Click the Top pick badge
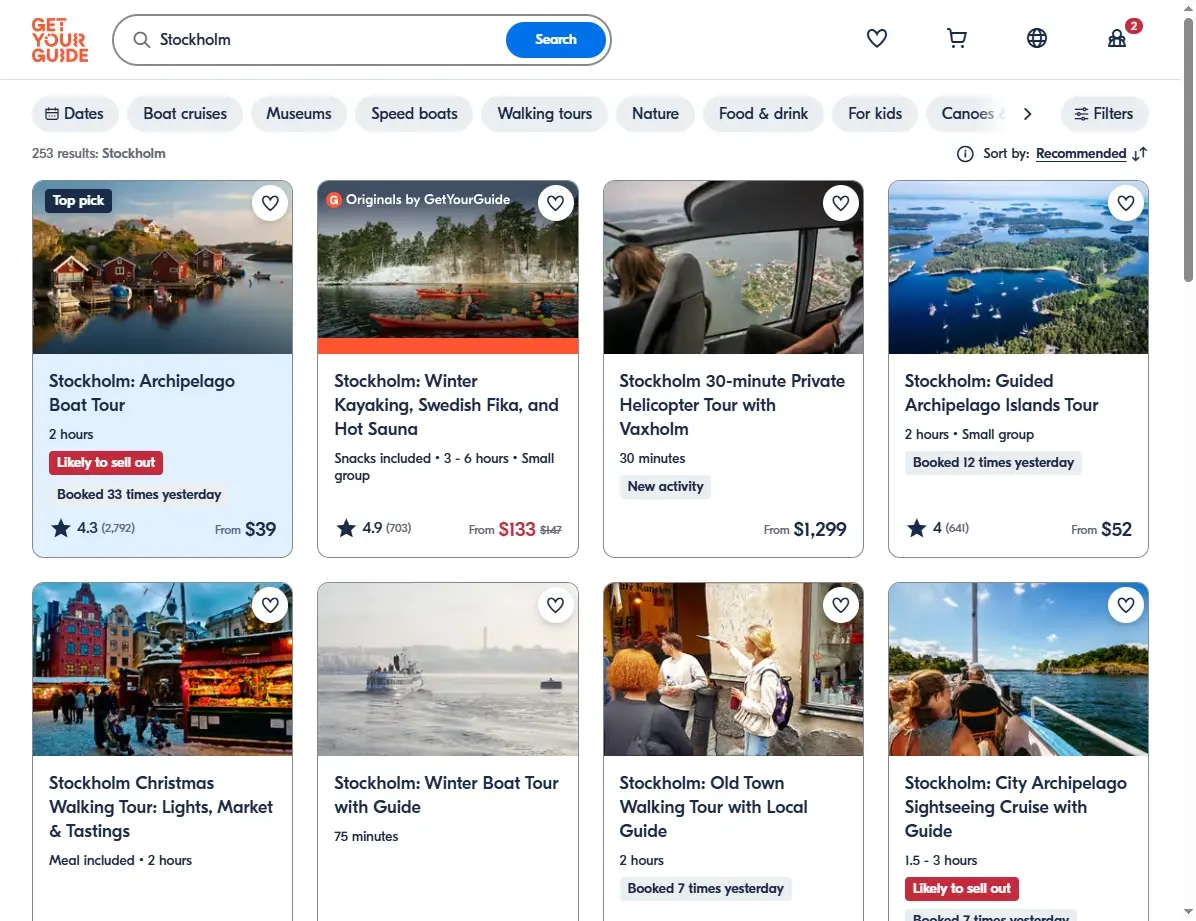The height and width of the screenshot is (921, 1196). [79, 201]
